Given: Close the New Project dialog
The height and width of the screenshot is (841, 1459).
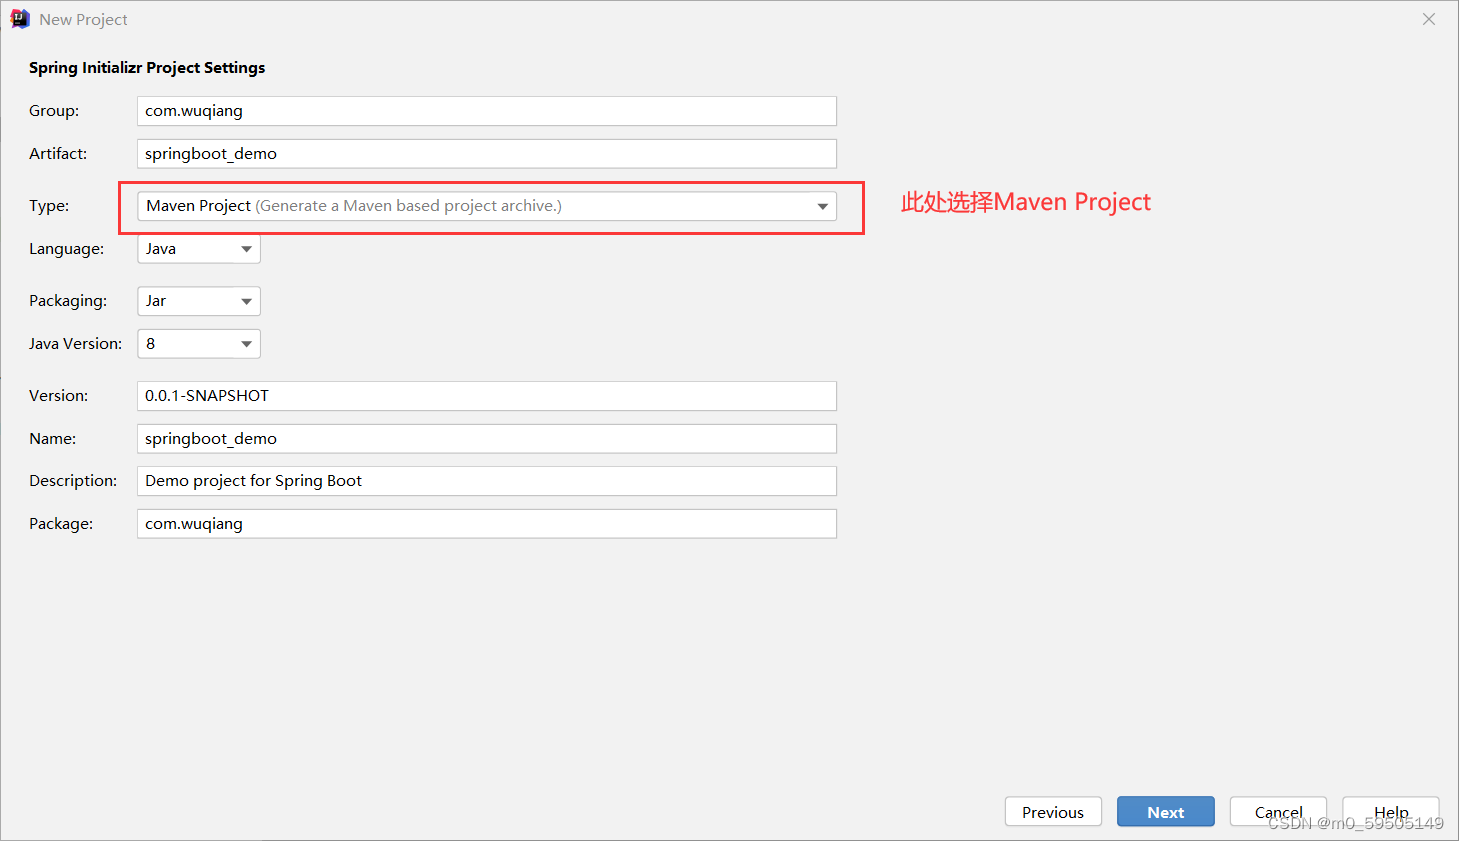Looking at the screenshot, I should click(1429, 19).
